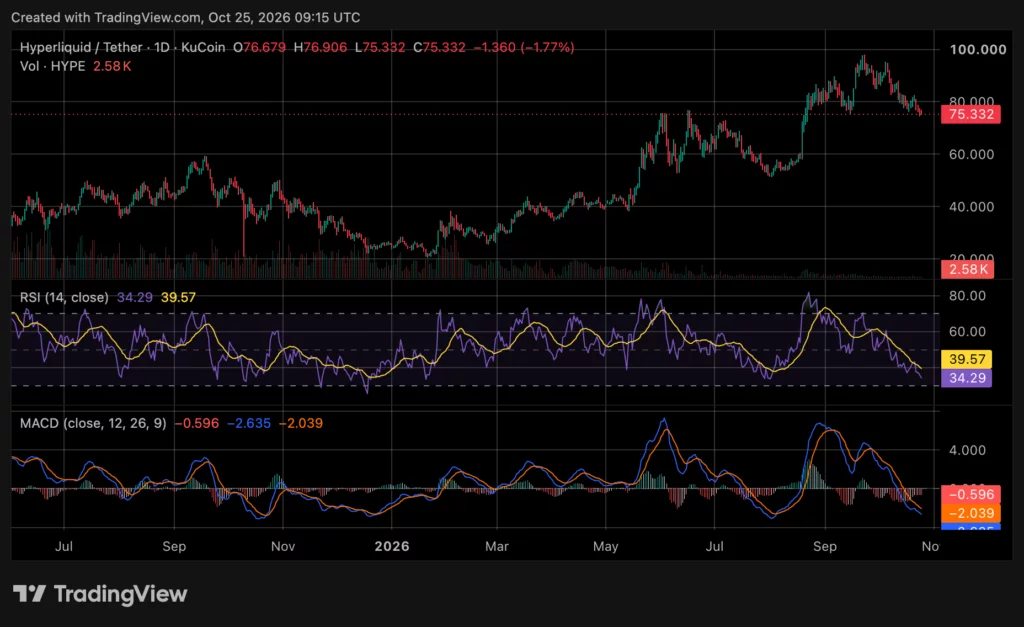Click the orange −2.039 MACD legend value
Viewport: 1024px width, 627px height.
pos(300,423)
